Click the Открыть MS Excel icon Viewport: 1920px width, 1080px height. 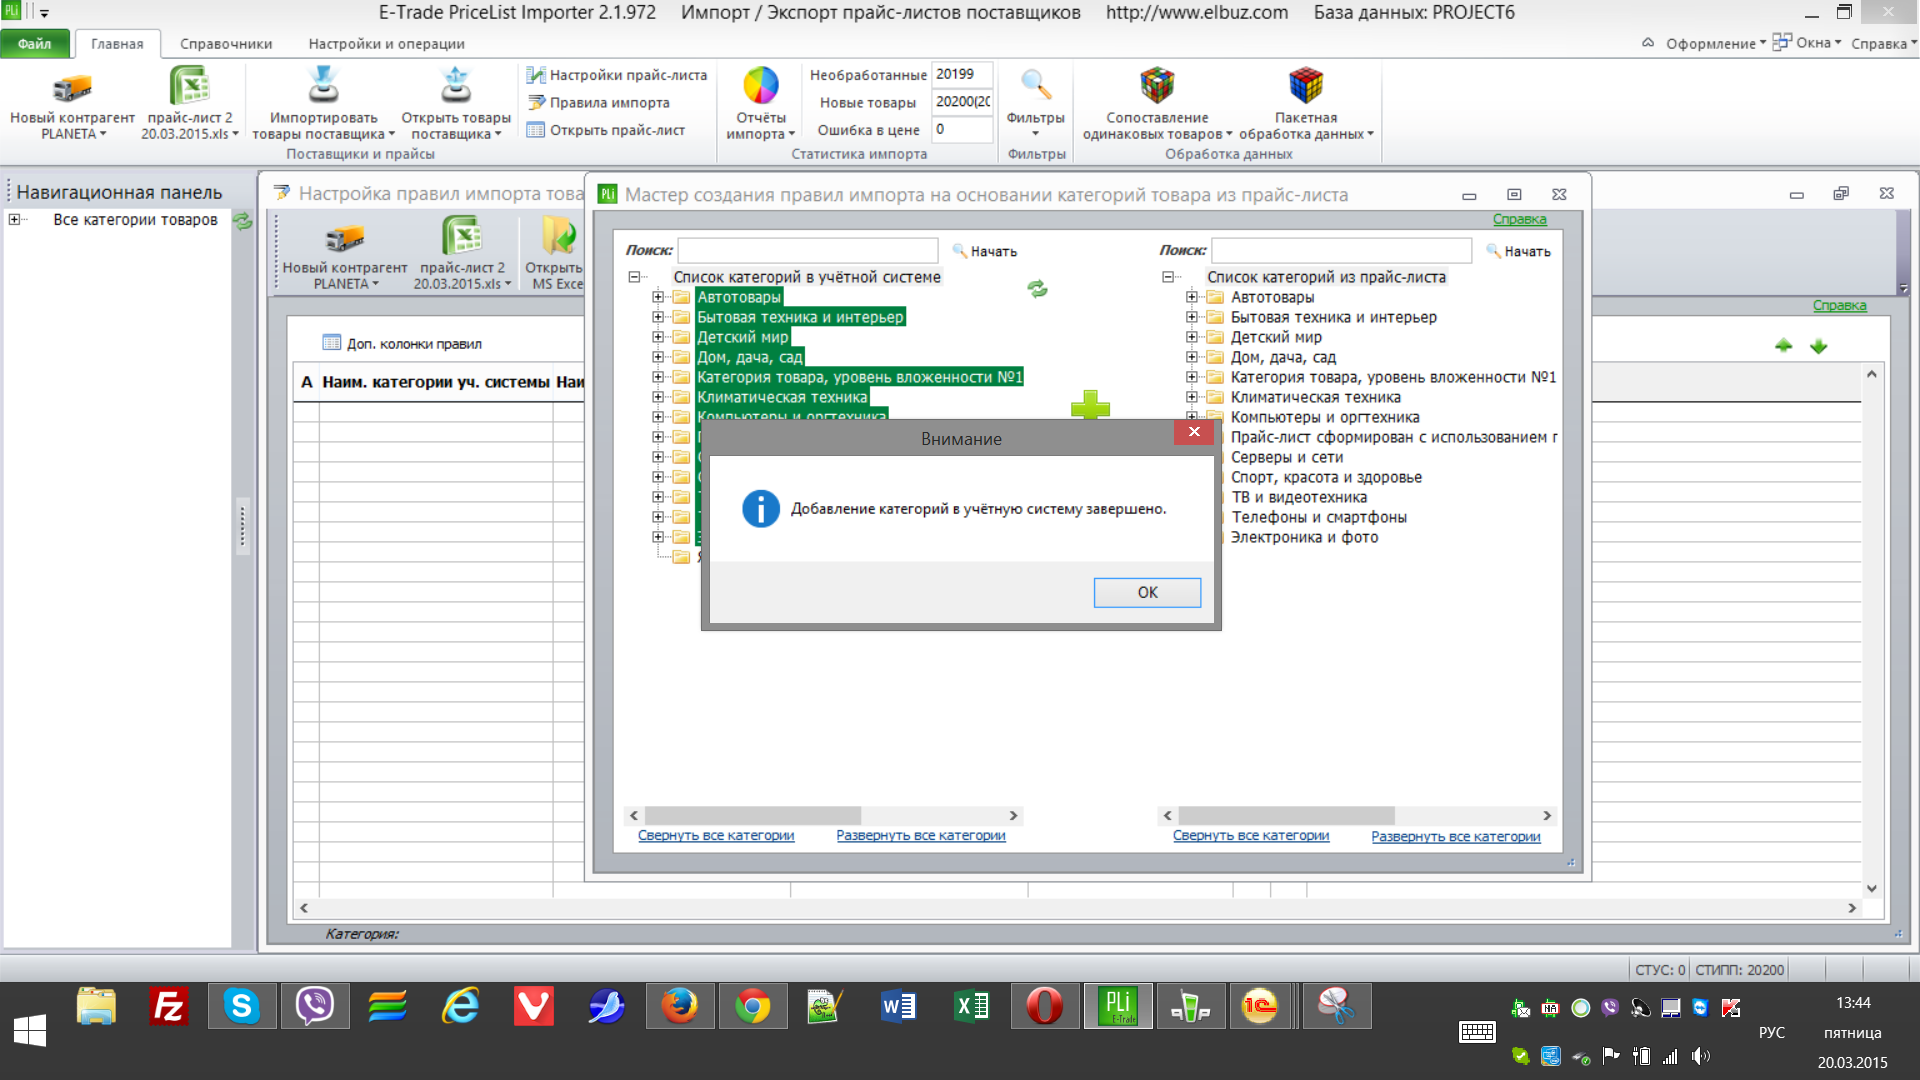[558, 237]
